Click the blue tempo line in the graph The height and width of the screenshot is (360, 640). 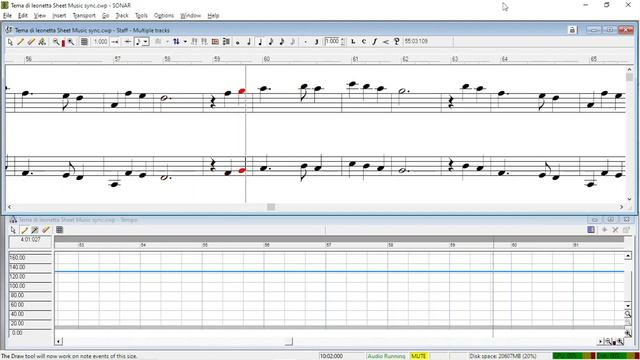pos(339,271)
